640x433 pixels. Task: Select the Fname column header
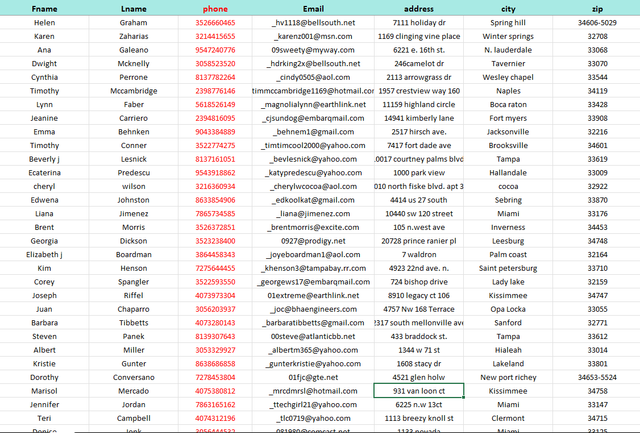coord(44,9)
